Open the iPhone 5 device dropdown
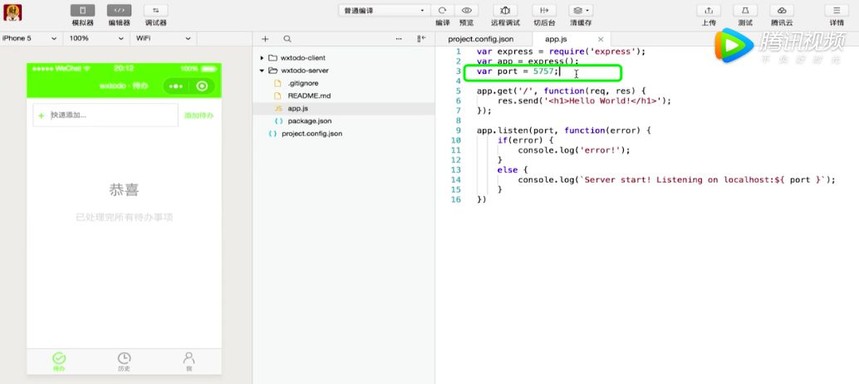The image size is (859, 384). (30, 38)
